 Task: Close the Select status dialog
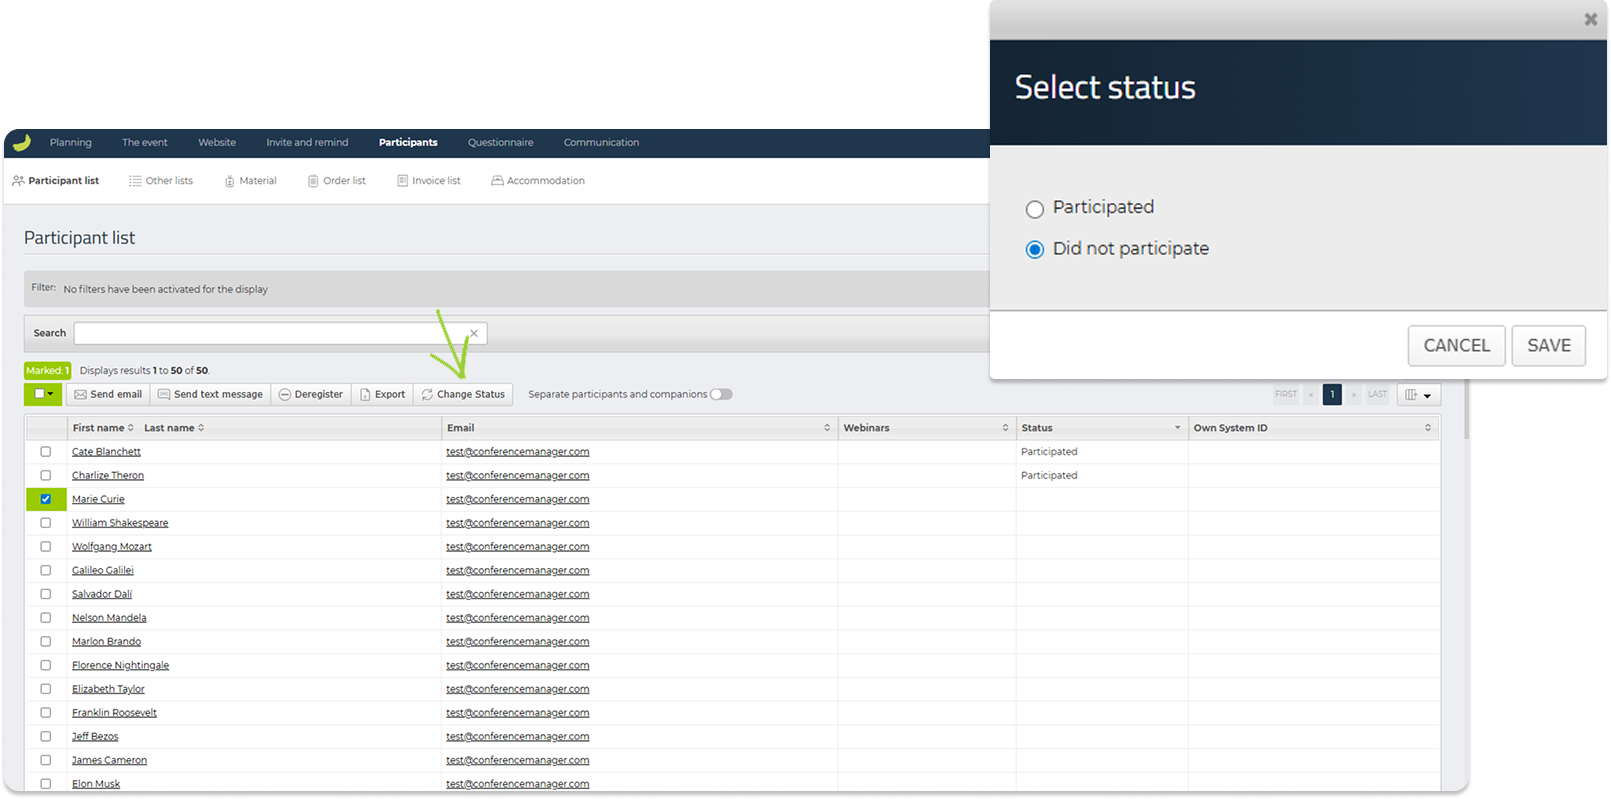tap(1590, 19)
